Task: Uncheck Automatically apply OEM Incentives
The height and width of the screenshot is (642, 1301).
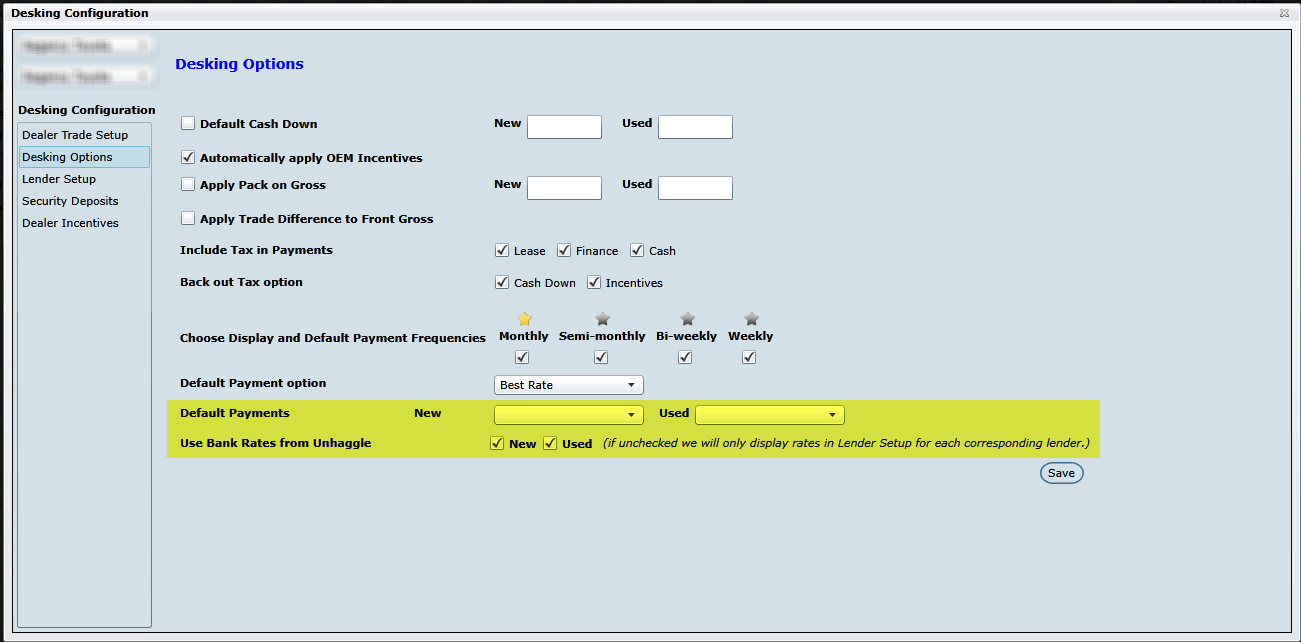Action: pyautogui.click(x=188, y=158)
